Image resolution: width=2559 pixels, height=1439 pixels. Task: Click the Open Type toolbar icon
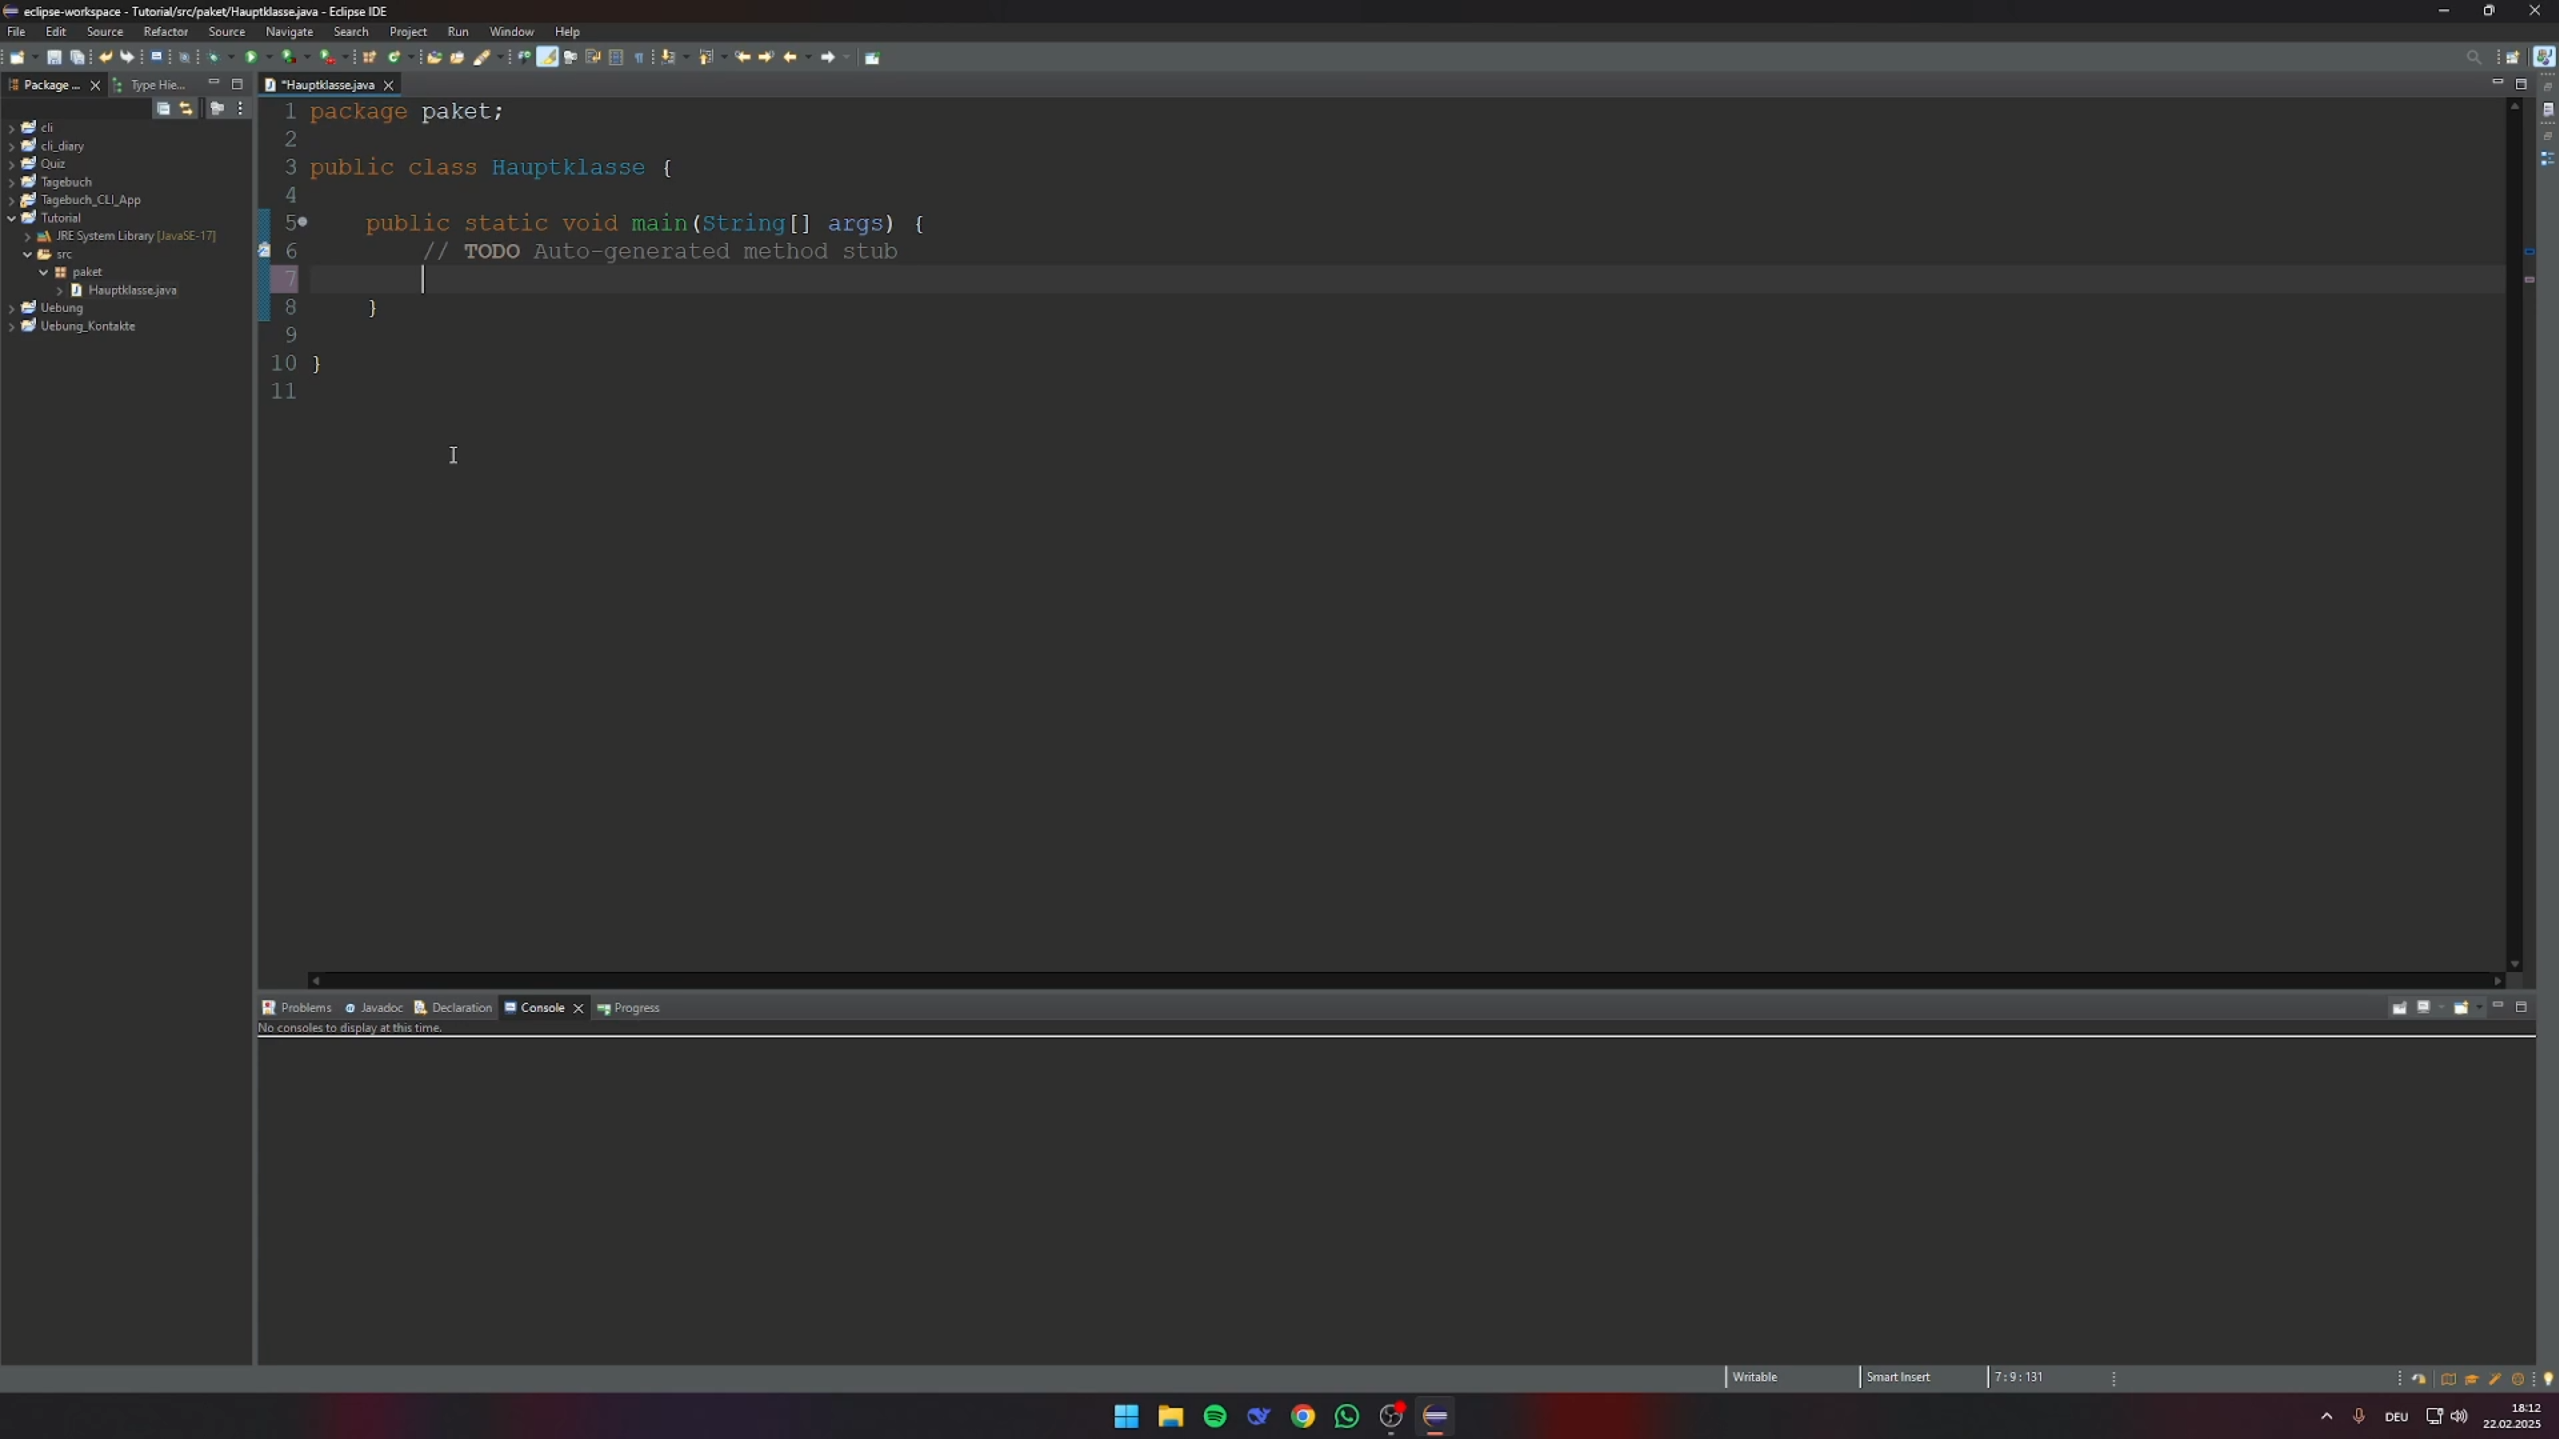tap(434, 57)
